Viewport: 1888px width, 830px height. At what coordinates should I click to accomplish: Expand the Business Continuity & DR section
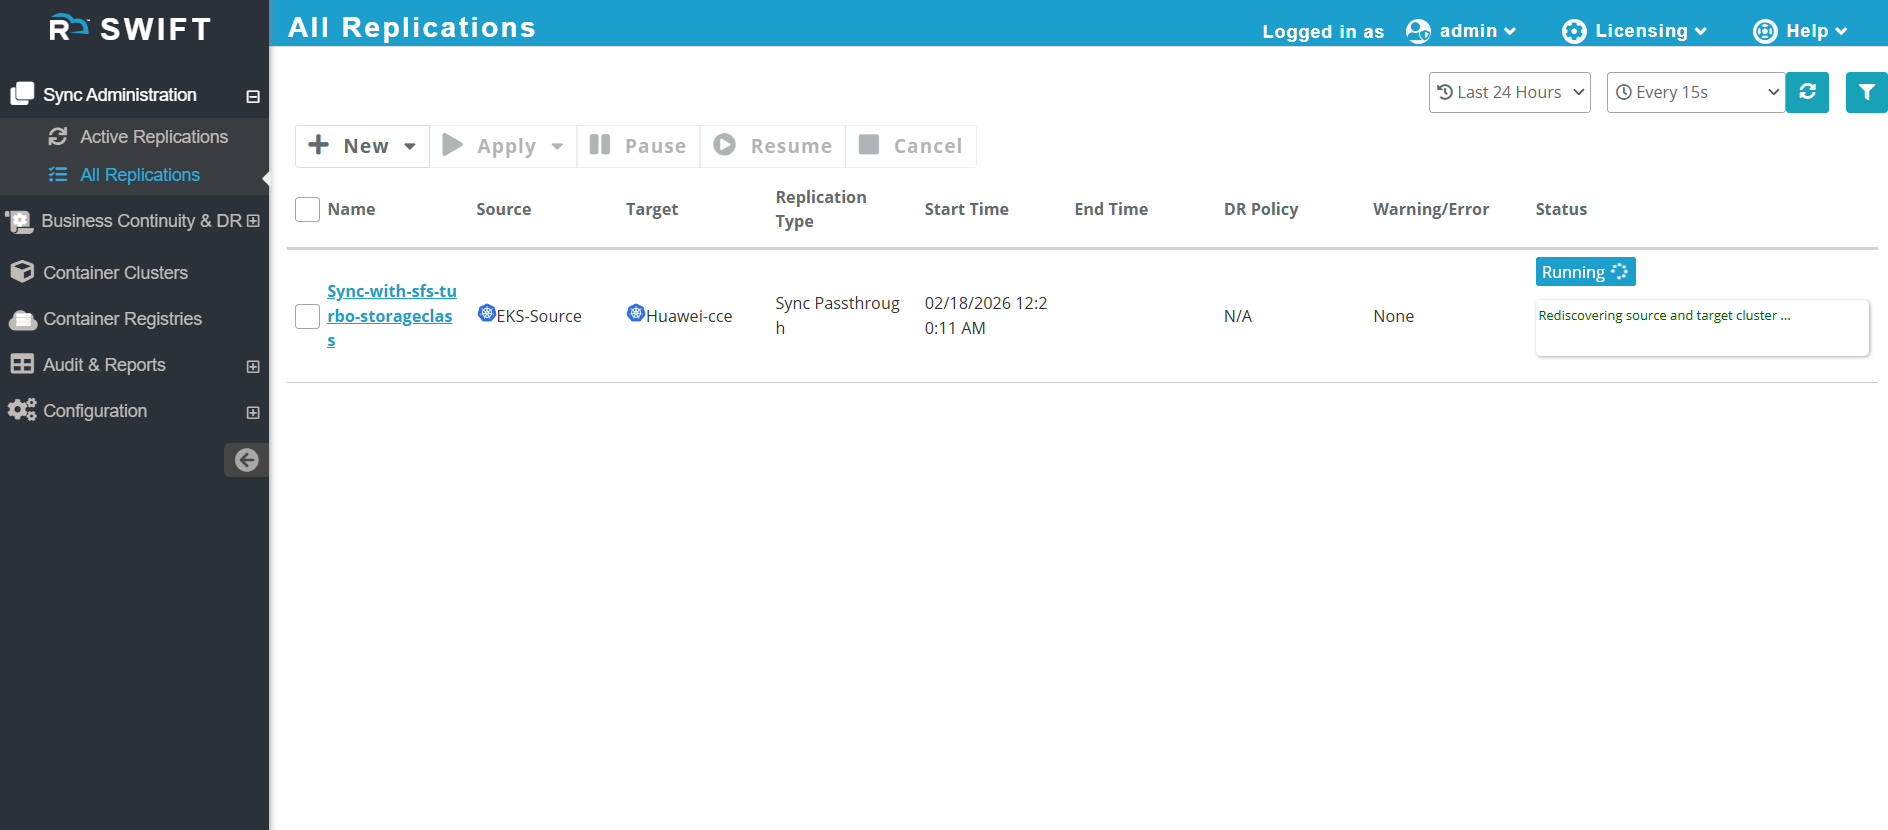[253, 220]
